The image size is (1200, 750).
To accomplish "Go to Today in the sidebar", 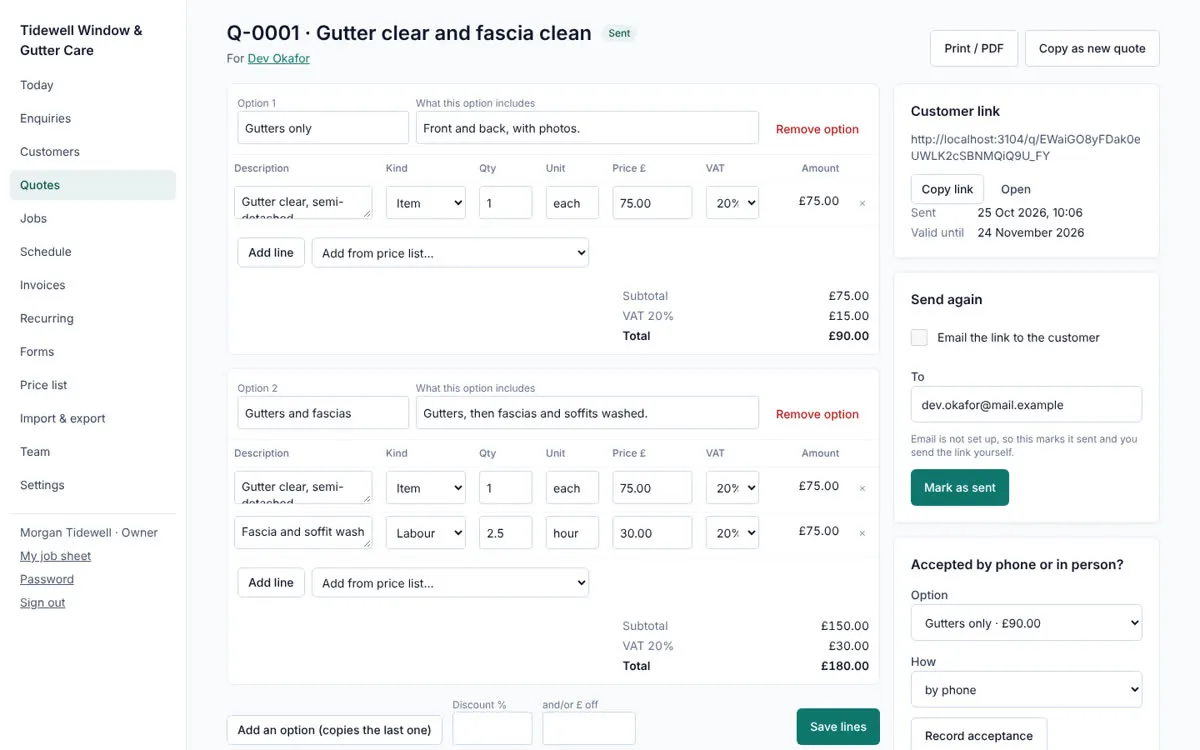I will coord(92,85).
